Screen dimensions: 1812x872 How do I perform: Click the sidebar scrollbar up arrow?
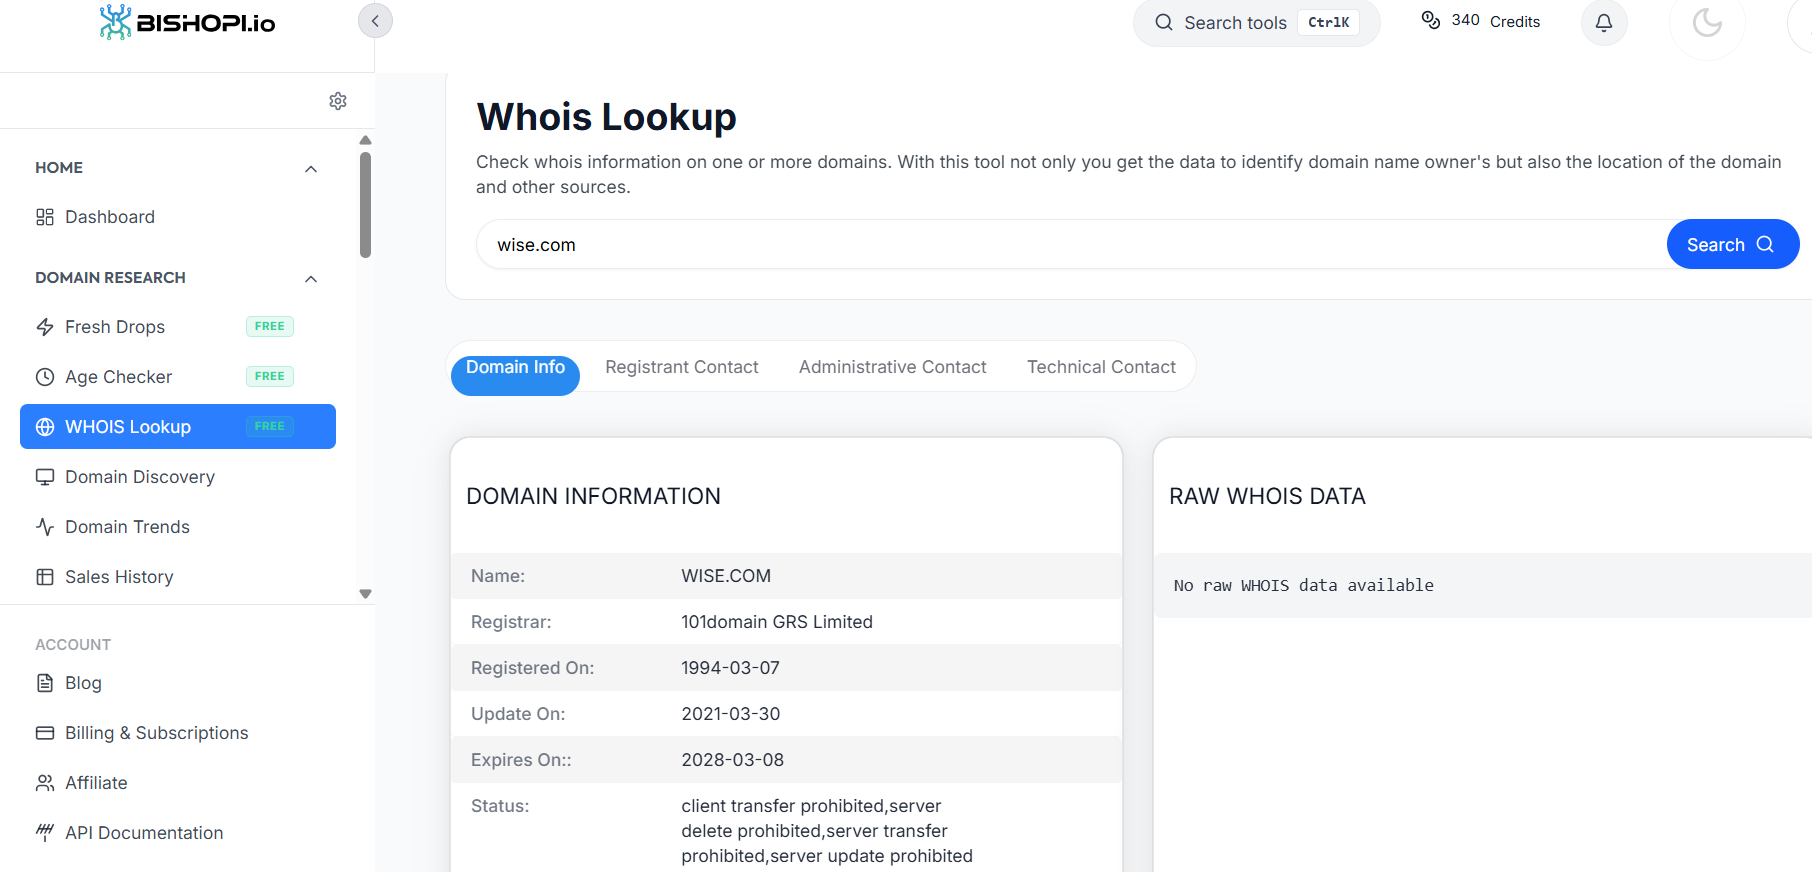365,140
